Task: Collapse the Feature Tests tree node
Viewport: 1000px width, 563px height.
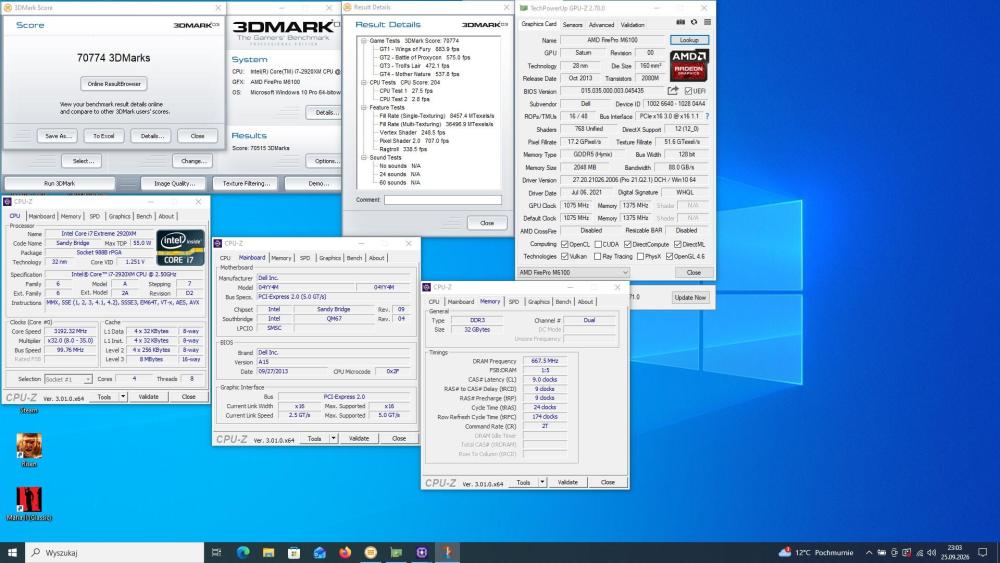Action: pos(364,108)
